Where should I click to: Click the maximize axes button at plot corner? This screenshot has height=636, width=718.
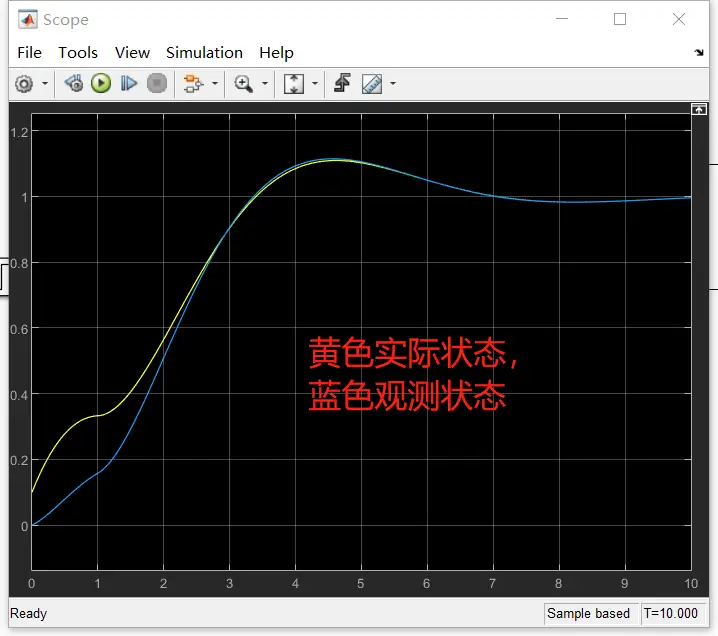click(x=699, y=109)
